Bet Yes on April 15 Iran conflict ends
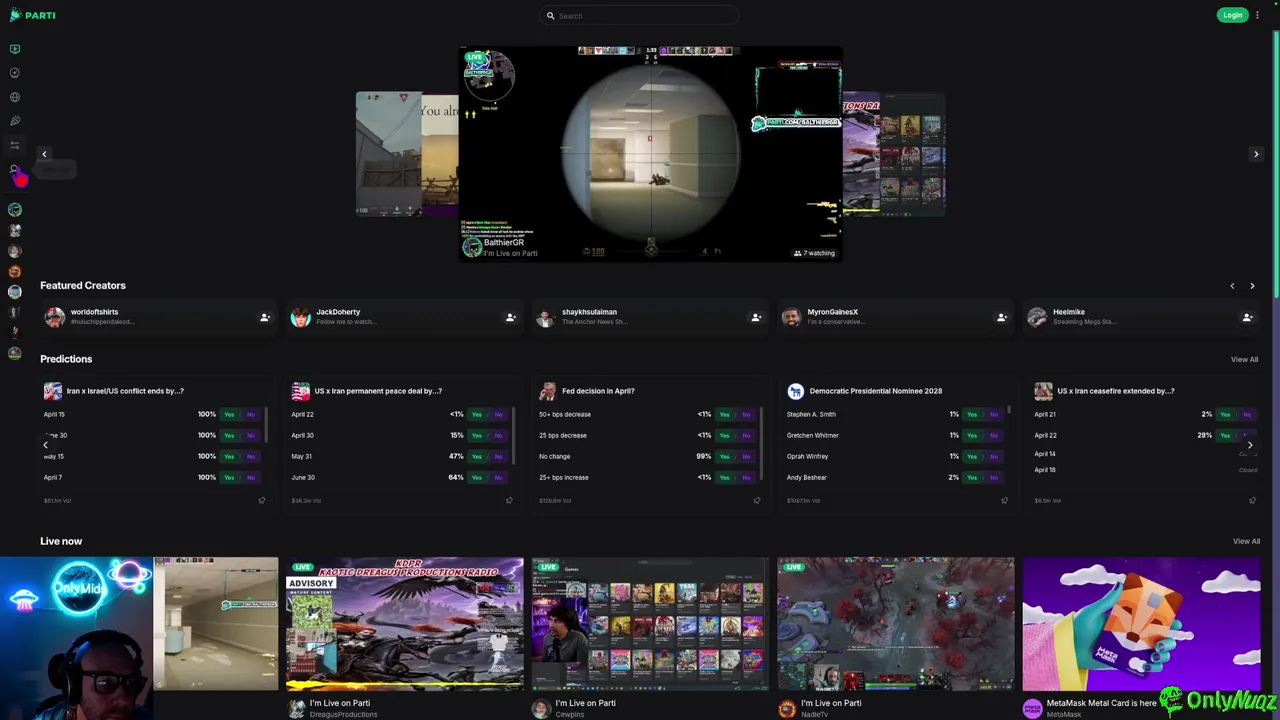The height and width of the screenshot is (720, 1280). point(229,414)
